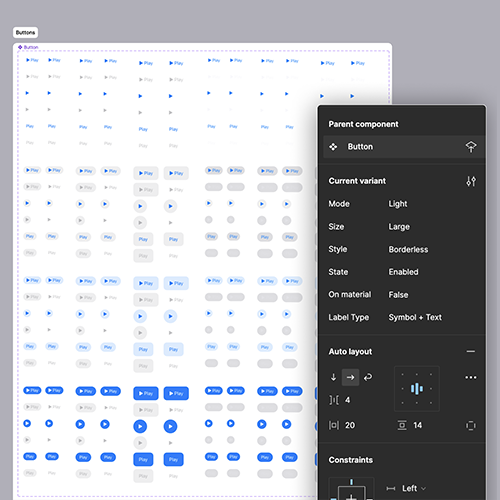Screen dimensions: 500x500
Task: Open Left horizontal constraint dropdown
Action: 414,488
